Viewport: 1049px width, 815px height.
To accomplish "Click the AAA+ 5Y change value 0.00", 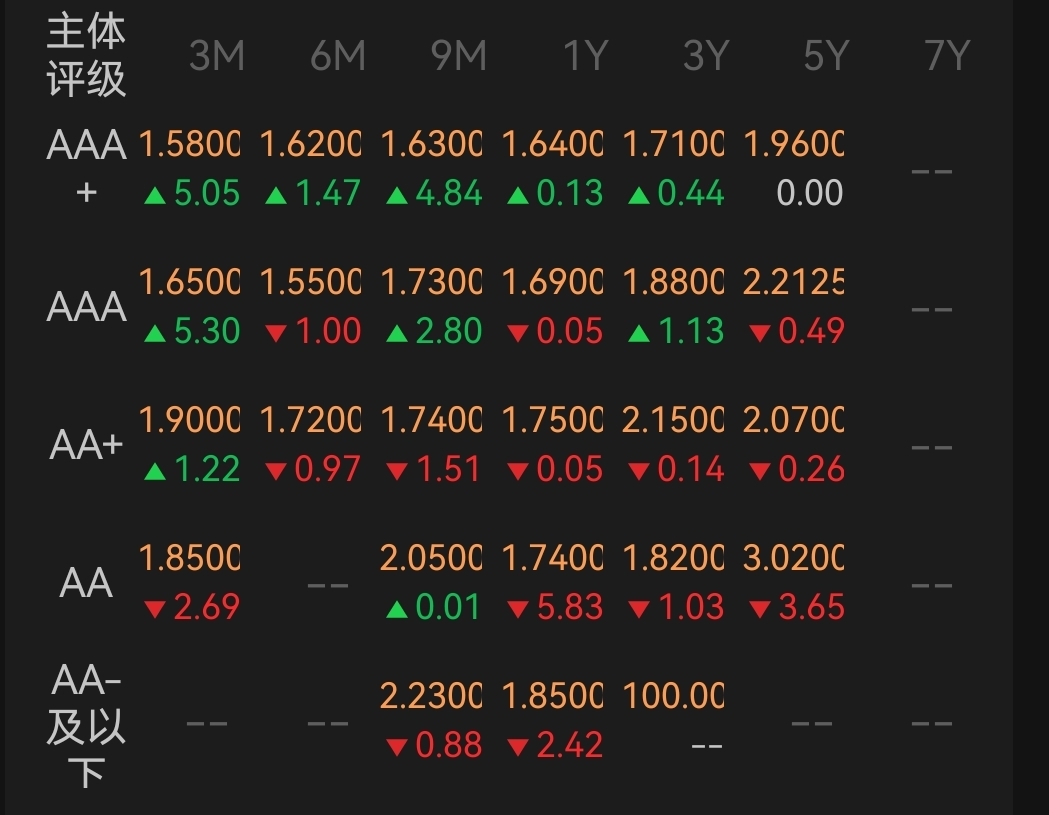I will tap(809, 193).
